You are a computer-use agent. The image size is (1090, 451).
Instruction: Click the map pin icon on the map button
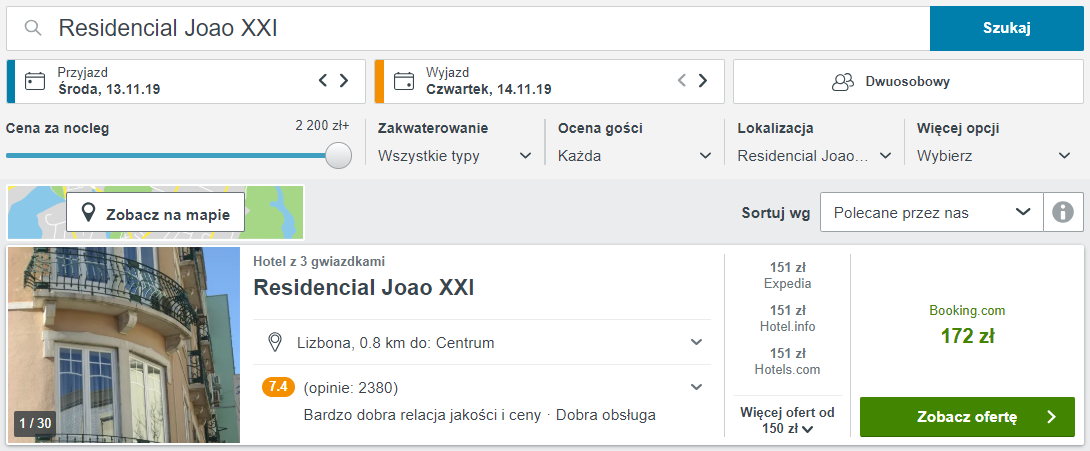click(88, 213)
